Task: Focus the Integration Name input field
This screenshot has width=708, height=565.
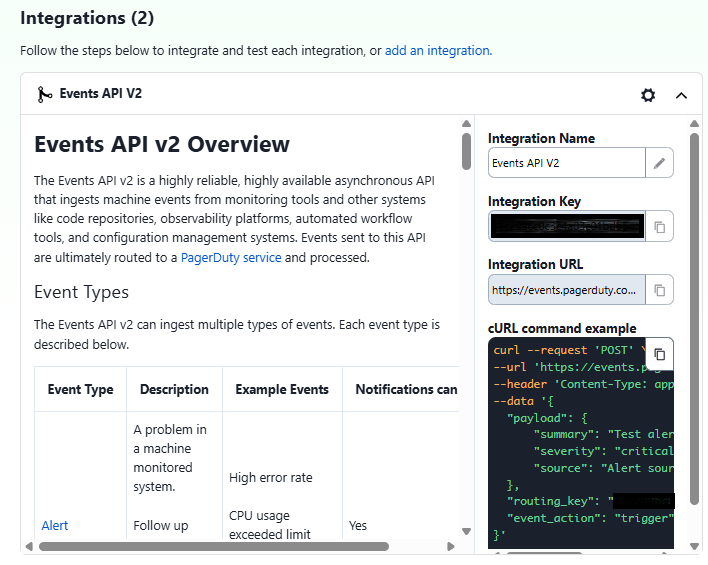Action: pos(567,163)
